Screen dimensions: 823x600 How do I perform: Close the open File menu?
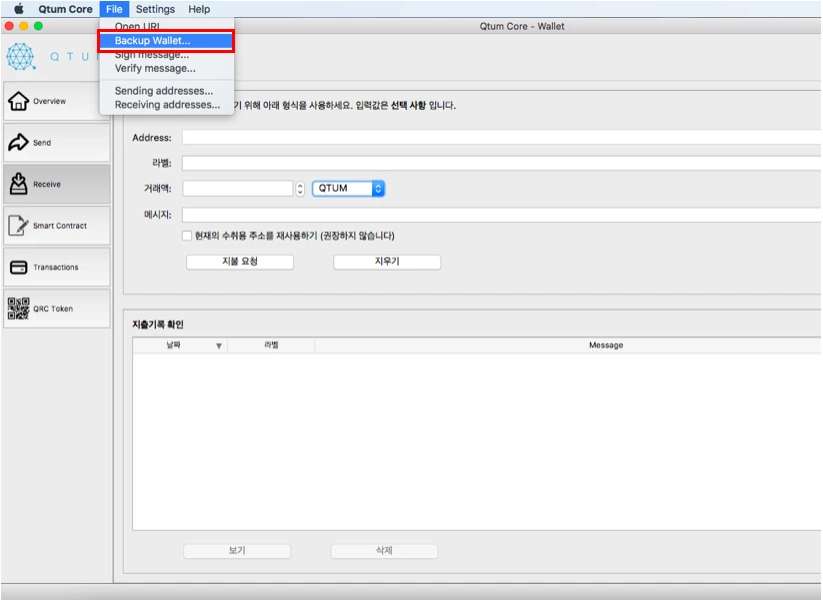114,9
